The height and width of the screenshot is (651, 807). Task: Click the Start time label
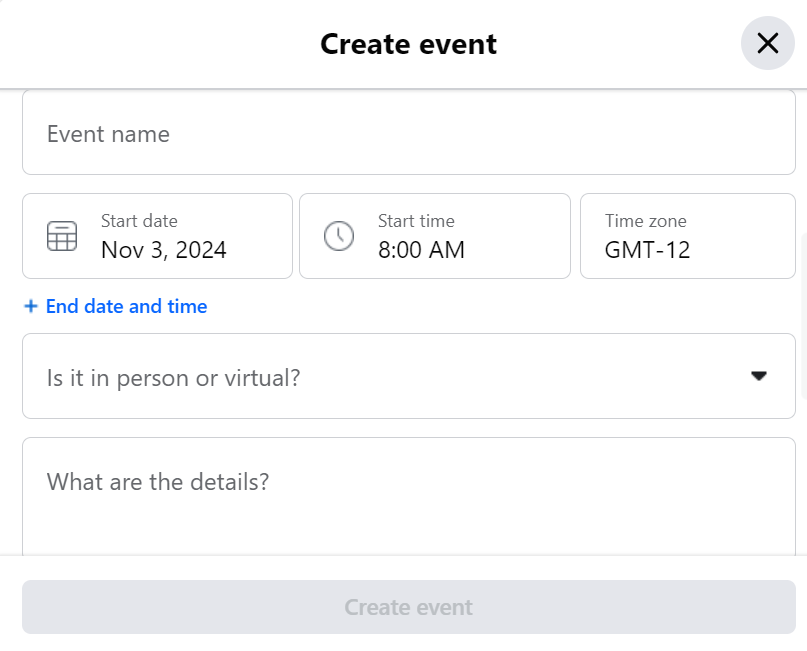tap(416, 221)
